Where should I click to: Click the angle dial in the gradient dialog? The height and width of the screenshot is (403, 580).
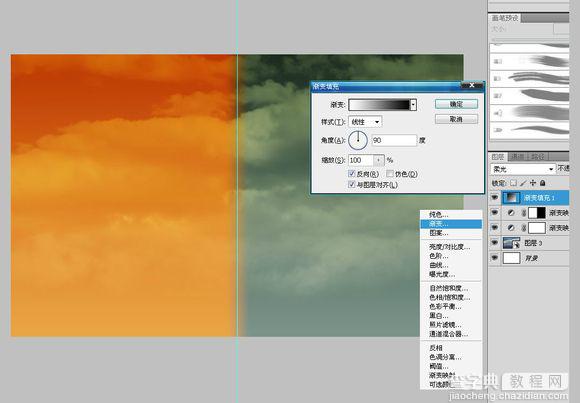tap(358, 140)
